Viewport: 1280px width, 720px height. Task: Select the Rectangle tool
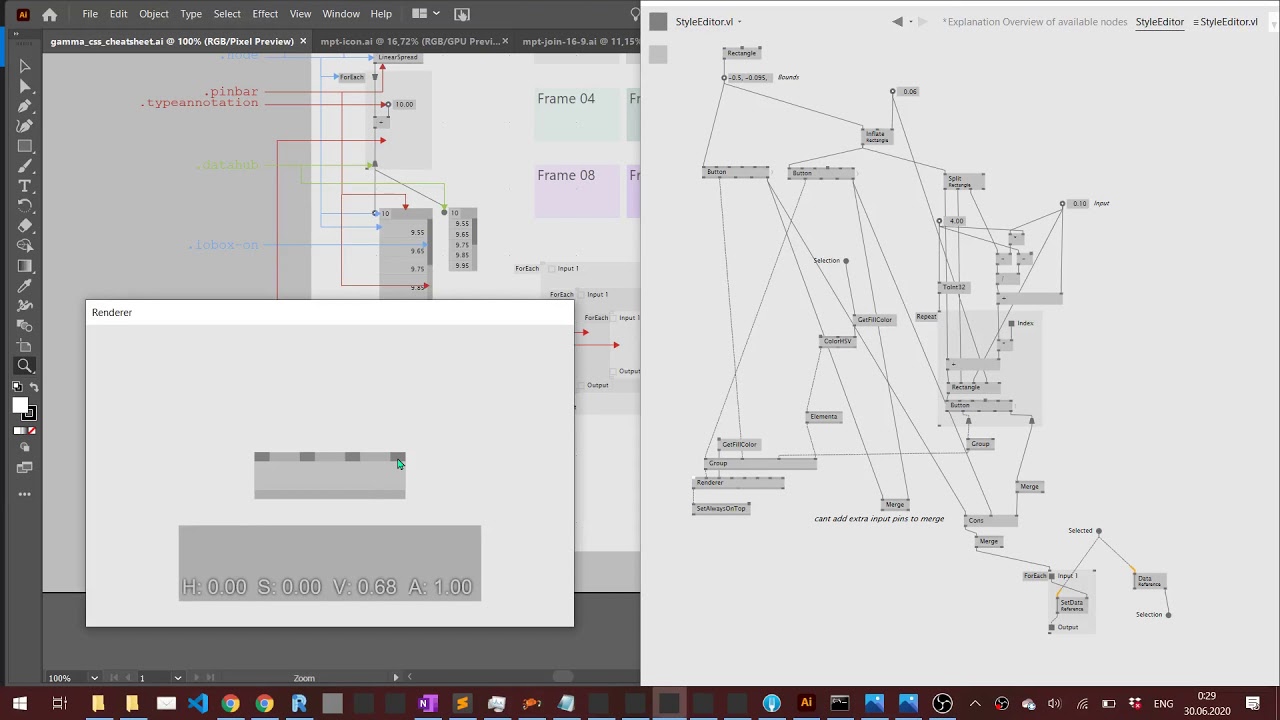(x=25, y=146)
